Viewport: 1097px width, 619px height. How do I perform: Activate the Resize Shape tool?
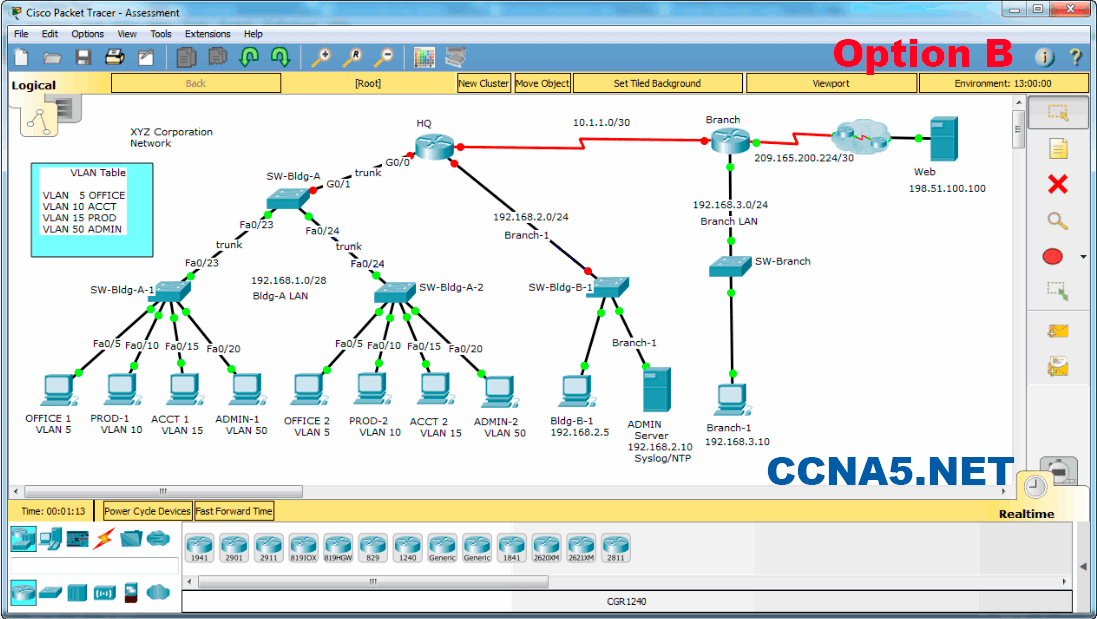pyautogui.click(x=1055, y=290)
